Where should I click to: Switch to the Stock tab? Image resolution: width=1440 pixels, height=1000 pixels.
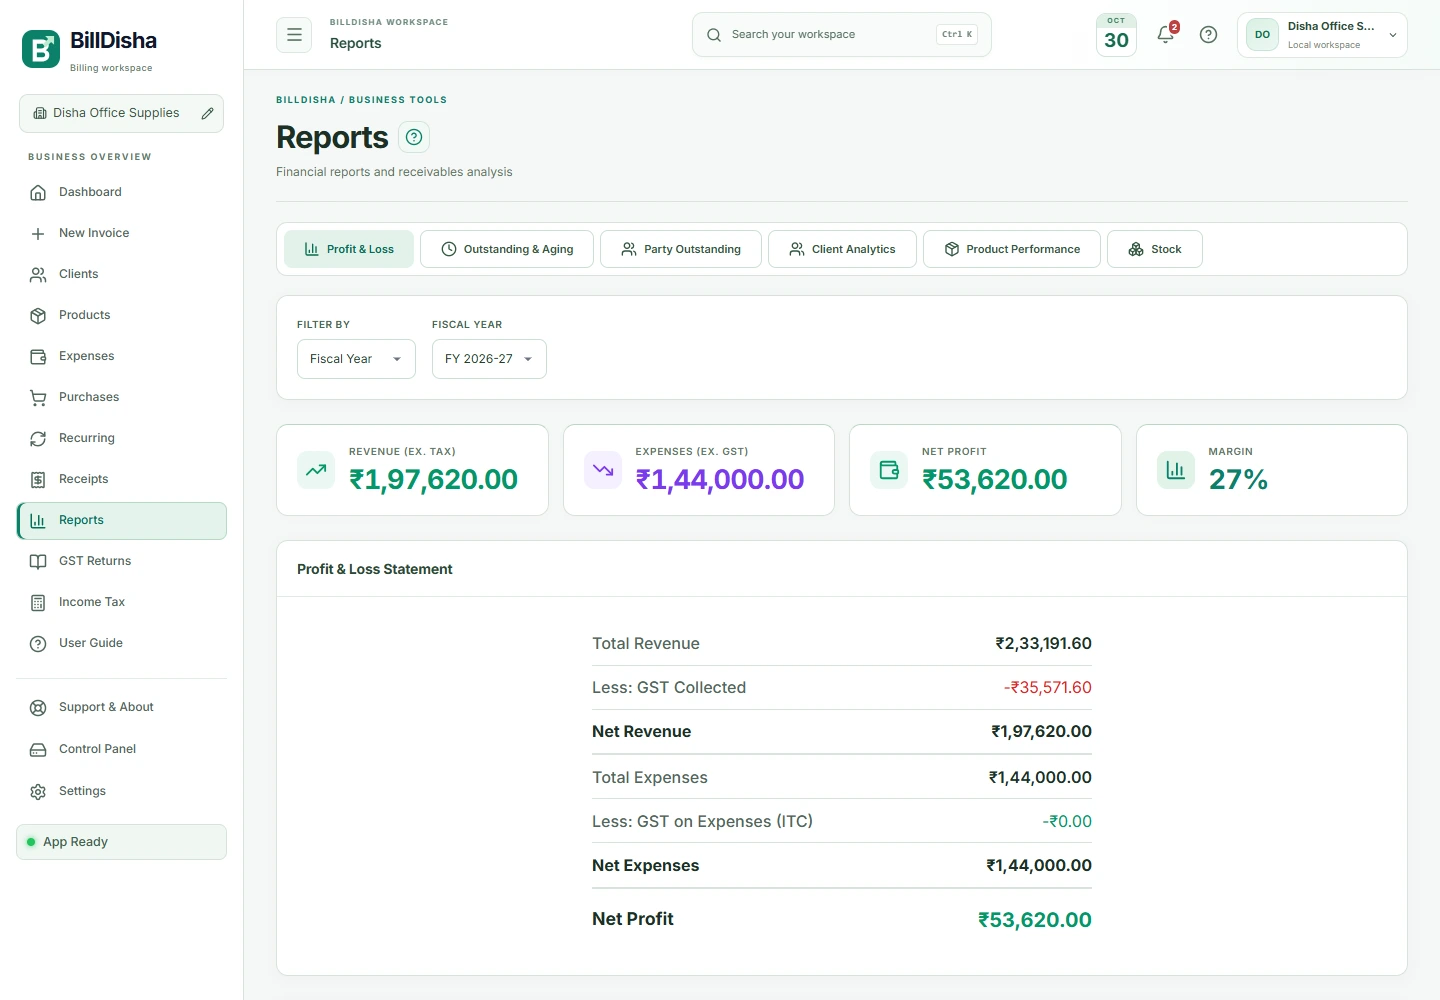coord(1155,249)
